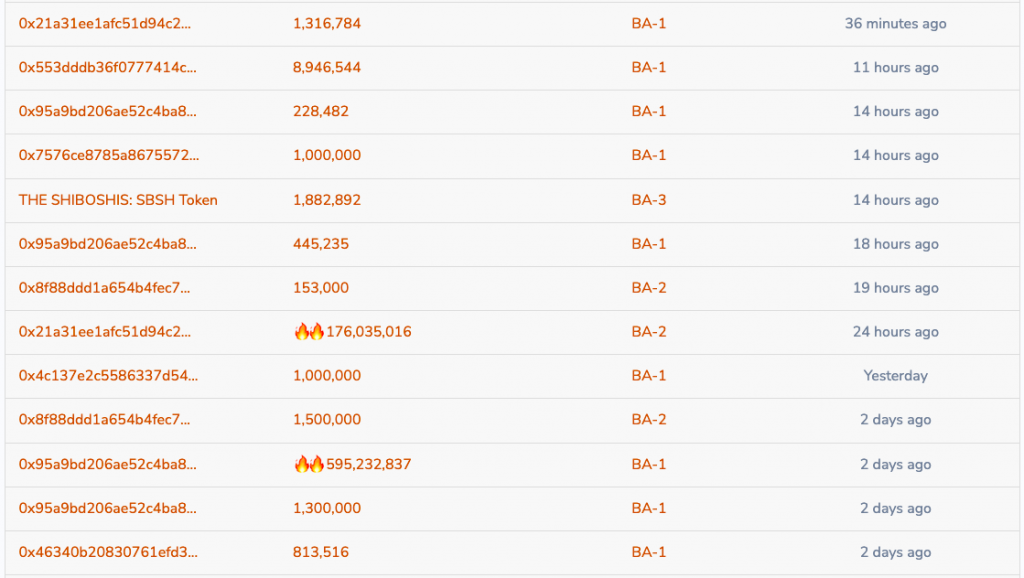Screen dimensions: 1024x578
Task: Click the 36 minutes ago timestamp
Action: pyautogui.click(x=895, y=24)
